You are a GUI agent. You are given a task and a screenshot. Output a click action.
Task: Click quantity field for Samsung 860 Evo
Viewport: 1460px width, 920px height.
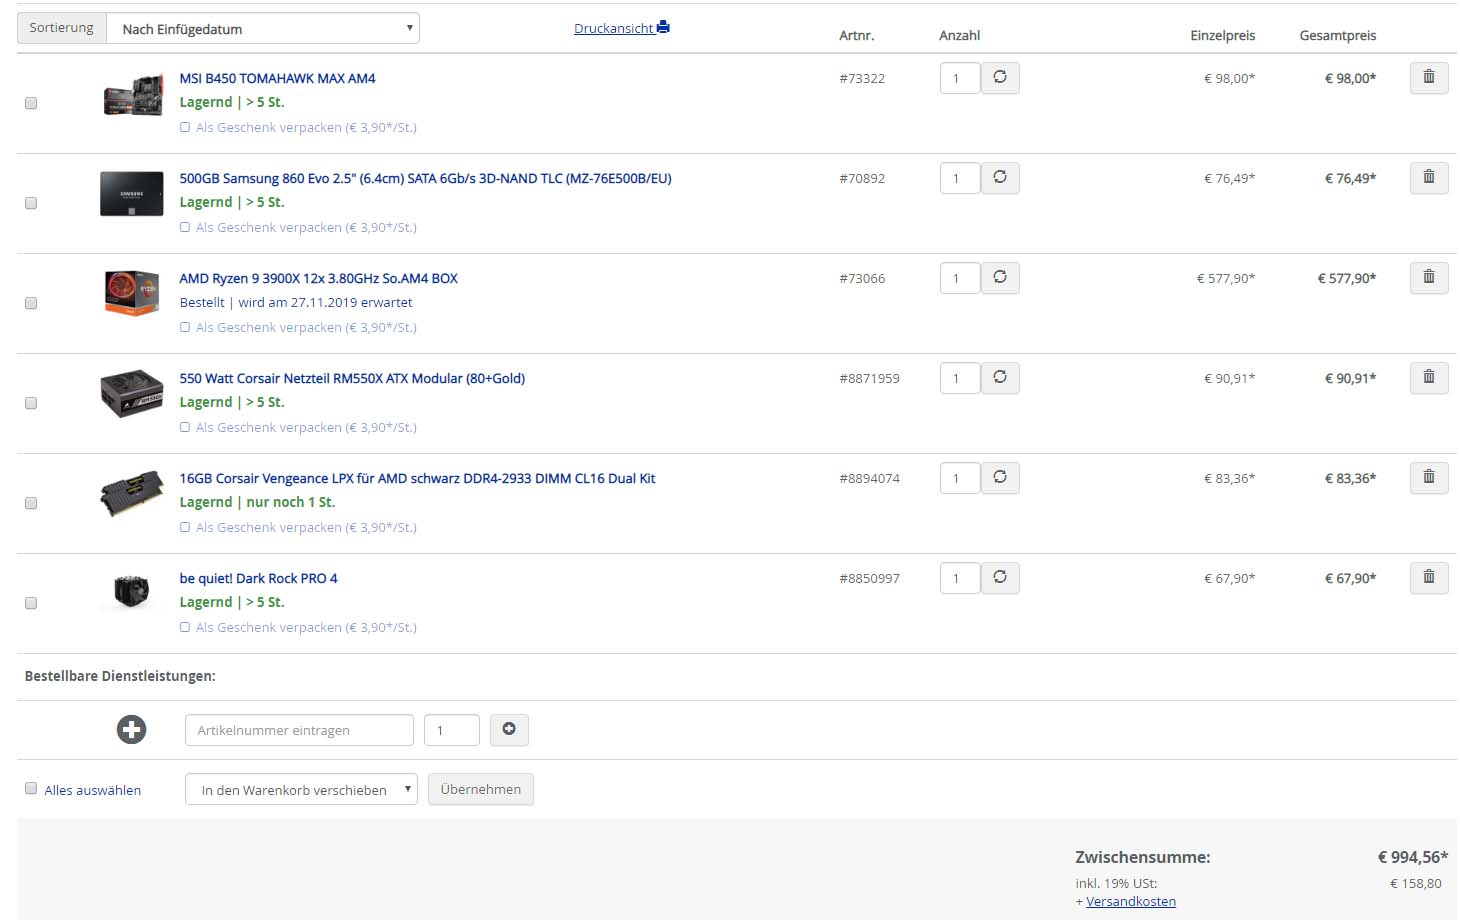pyautogui.click(x=960, y=178)
